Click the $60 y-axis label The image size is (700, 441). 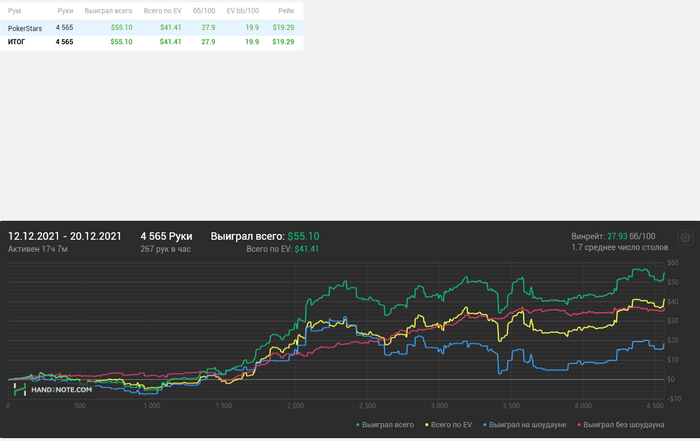click(x=673, y=262)
